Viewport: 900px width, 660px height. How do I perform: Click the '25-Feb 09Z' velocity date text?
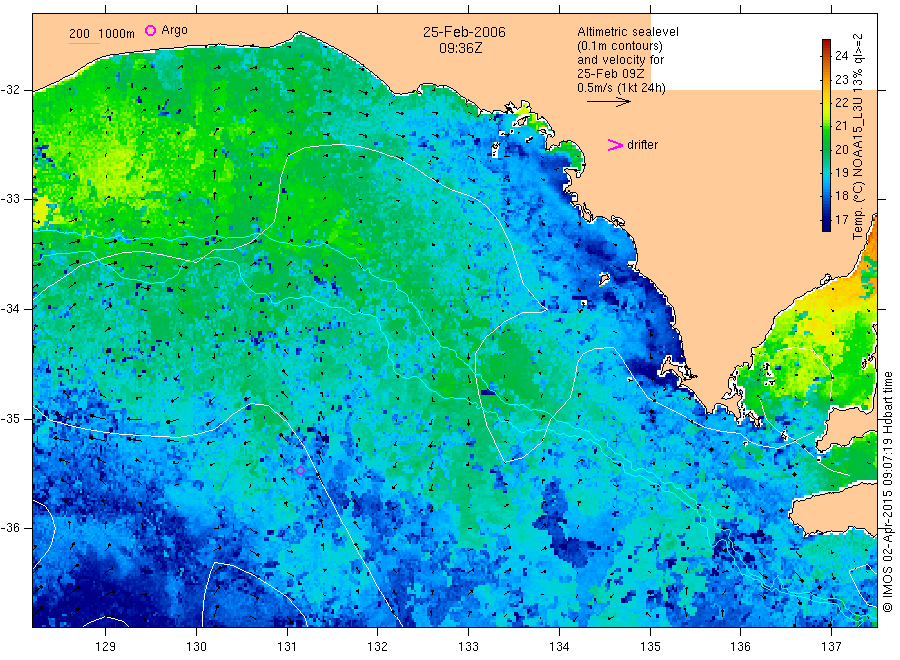(610, 74)
